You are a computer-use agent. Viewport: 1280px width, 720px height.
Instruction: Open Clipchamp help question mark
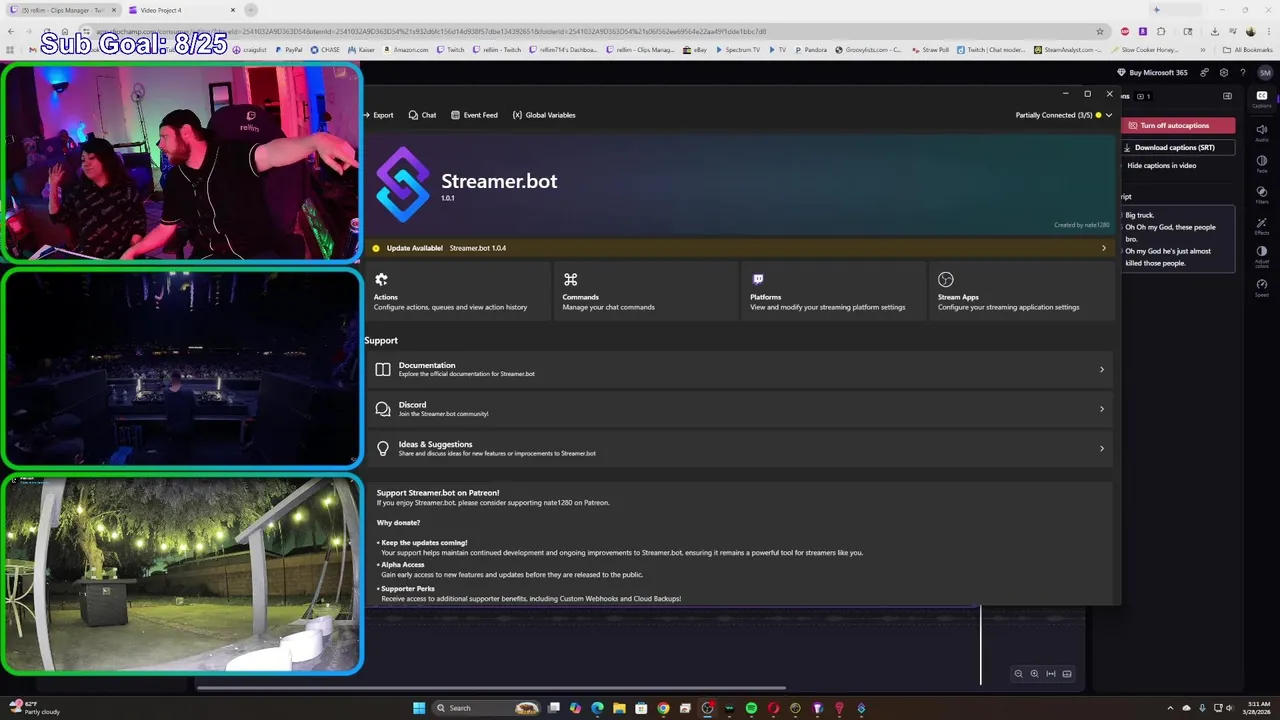(x=1243, y=72)
